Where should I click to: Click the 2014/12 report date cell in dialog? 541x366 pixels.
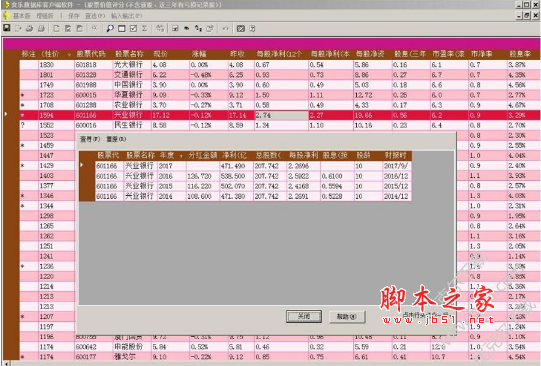point(397,196)
